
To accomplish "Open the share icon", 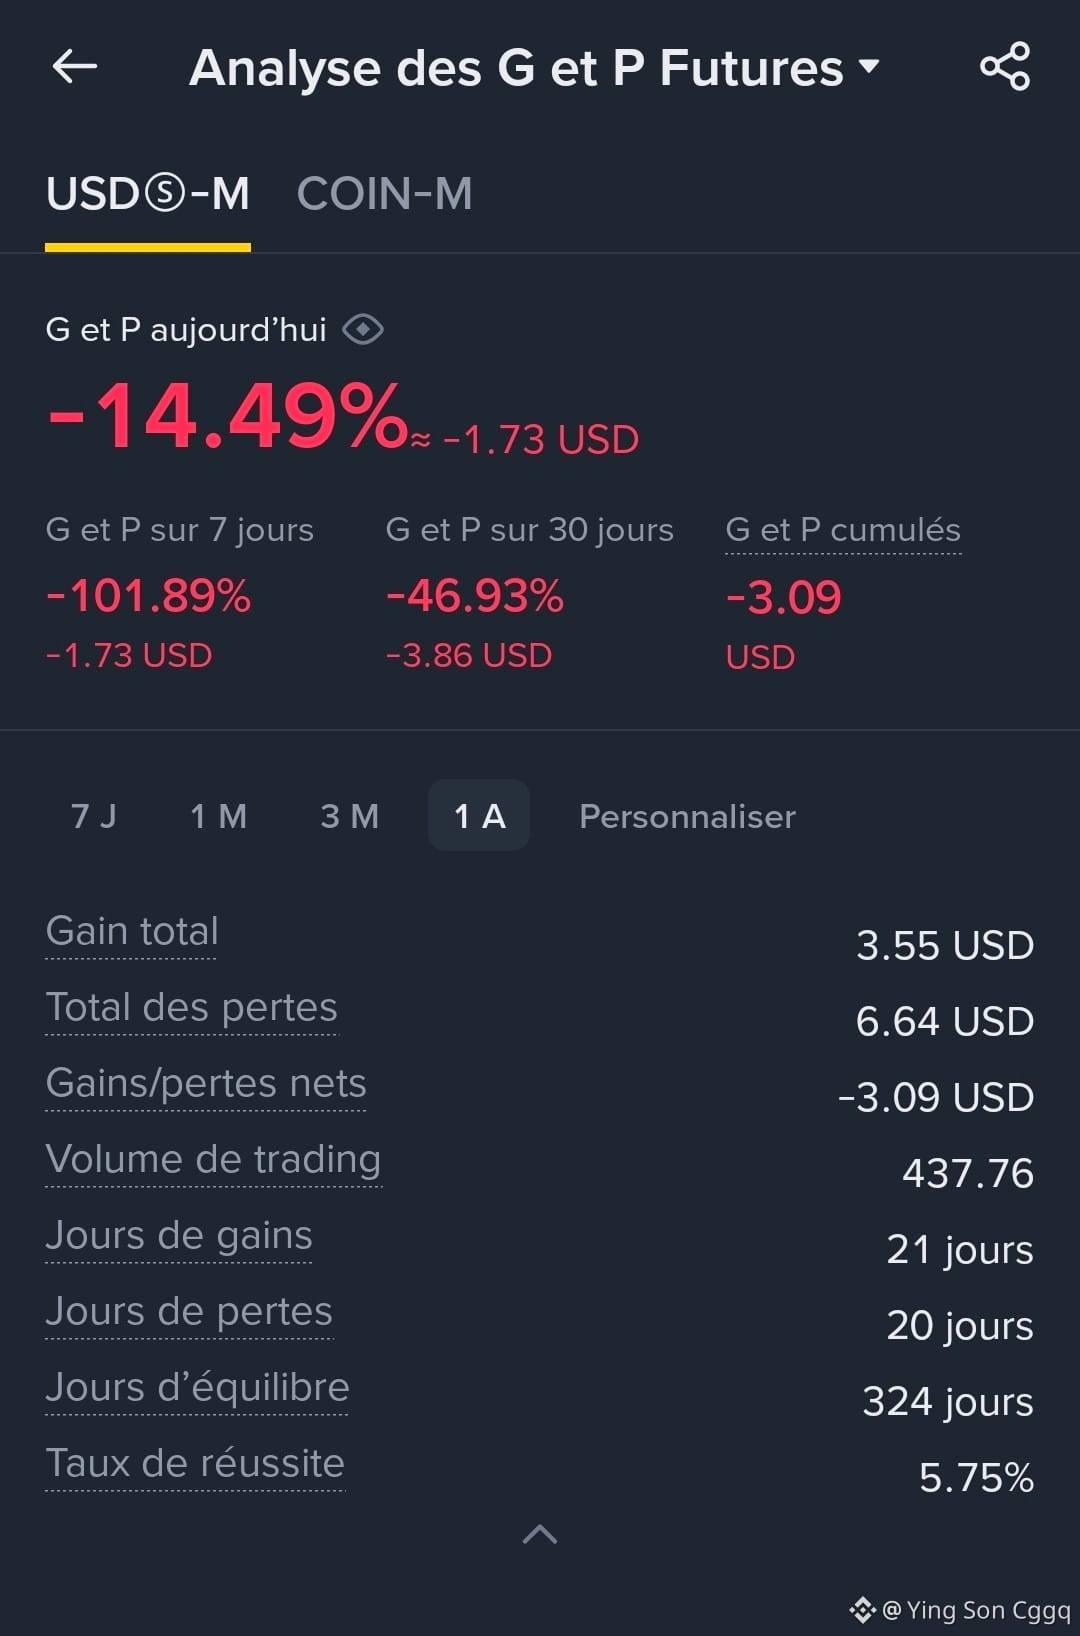I will pos(1004,66).
